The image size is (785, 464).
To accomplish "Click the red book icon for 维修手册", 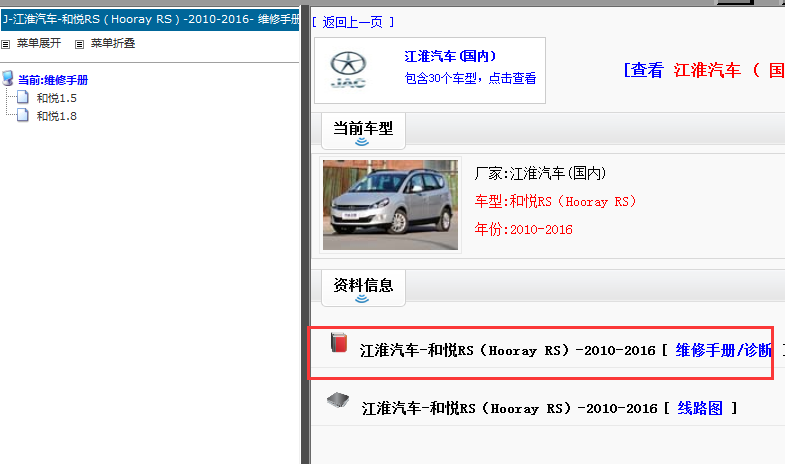I will pos(339,343).
